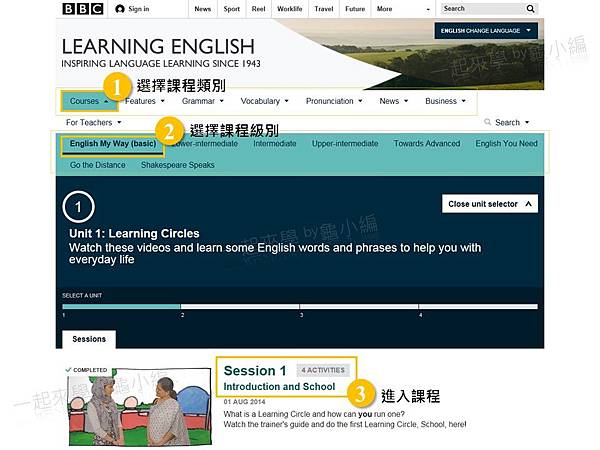Select unit 1 segment on unit bar
The height and width of the screenshot is (450, 600).
pyautogui.click(x=121, y=307)
